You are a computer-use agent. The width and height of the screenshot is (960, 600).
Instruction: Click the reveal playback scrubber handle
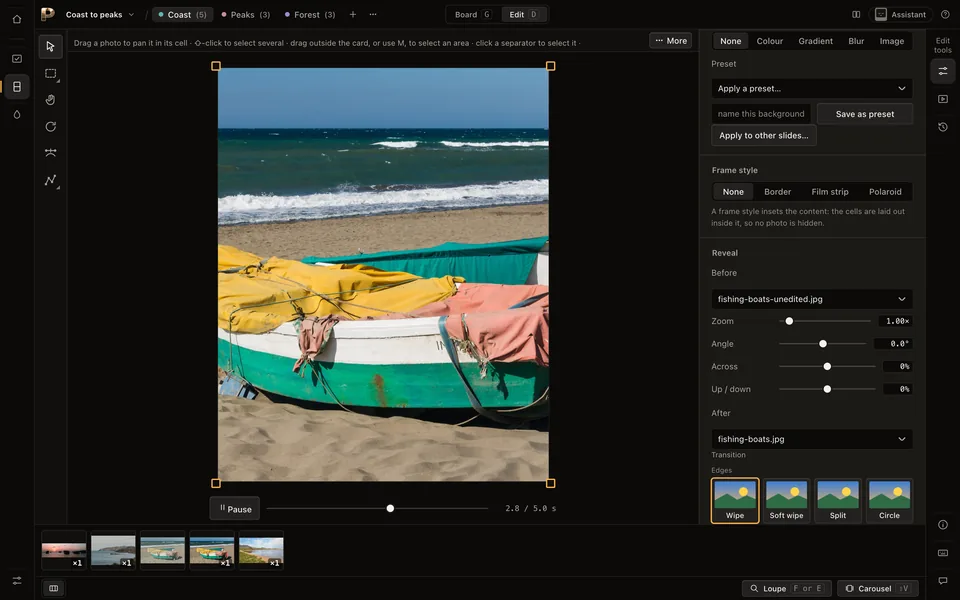(x=390, y=508)
